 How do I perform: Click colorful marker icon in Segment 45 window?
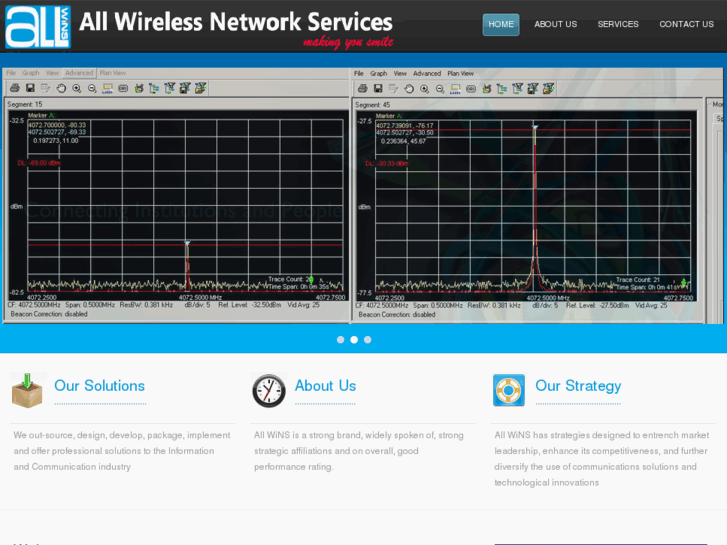click(x=487, y=89)
